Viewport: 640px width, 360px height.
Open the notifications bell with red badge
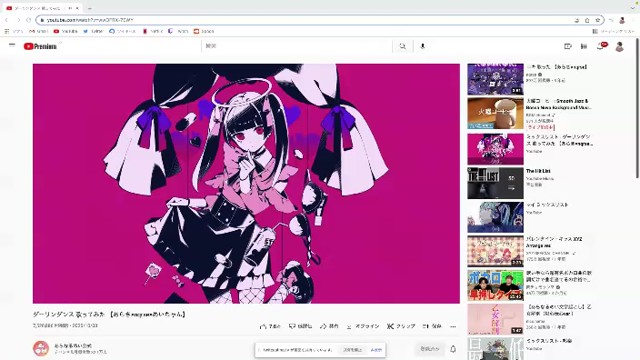[601, 46]
